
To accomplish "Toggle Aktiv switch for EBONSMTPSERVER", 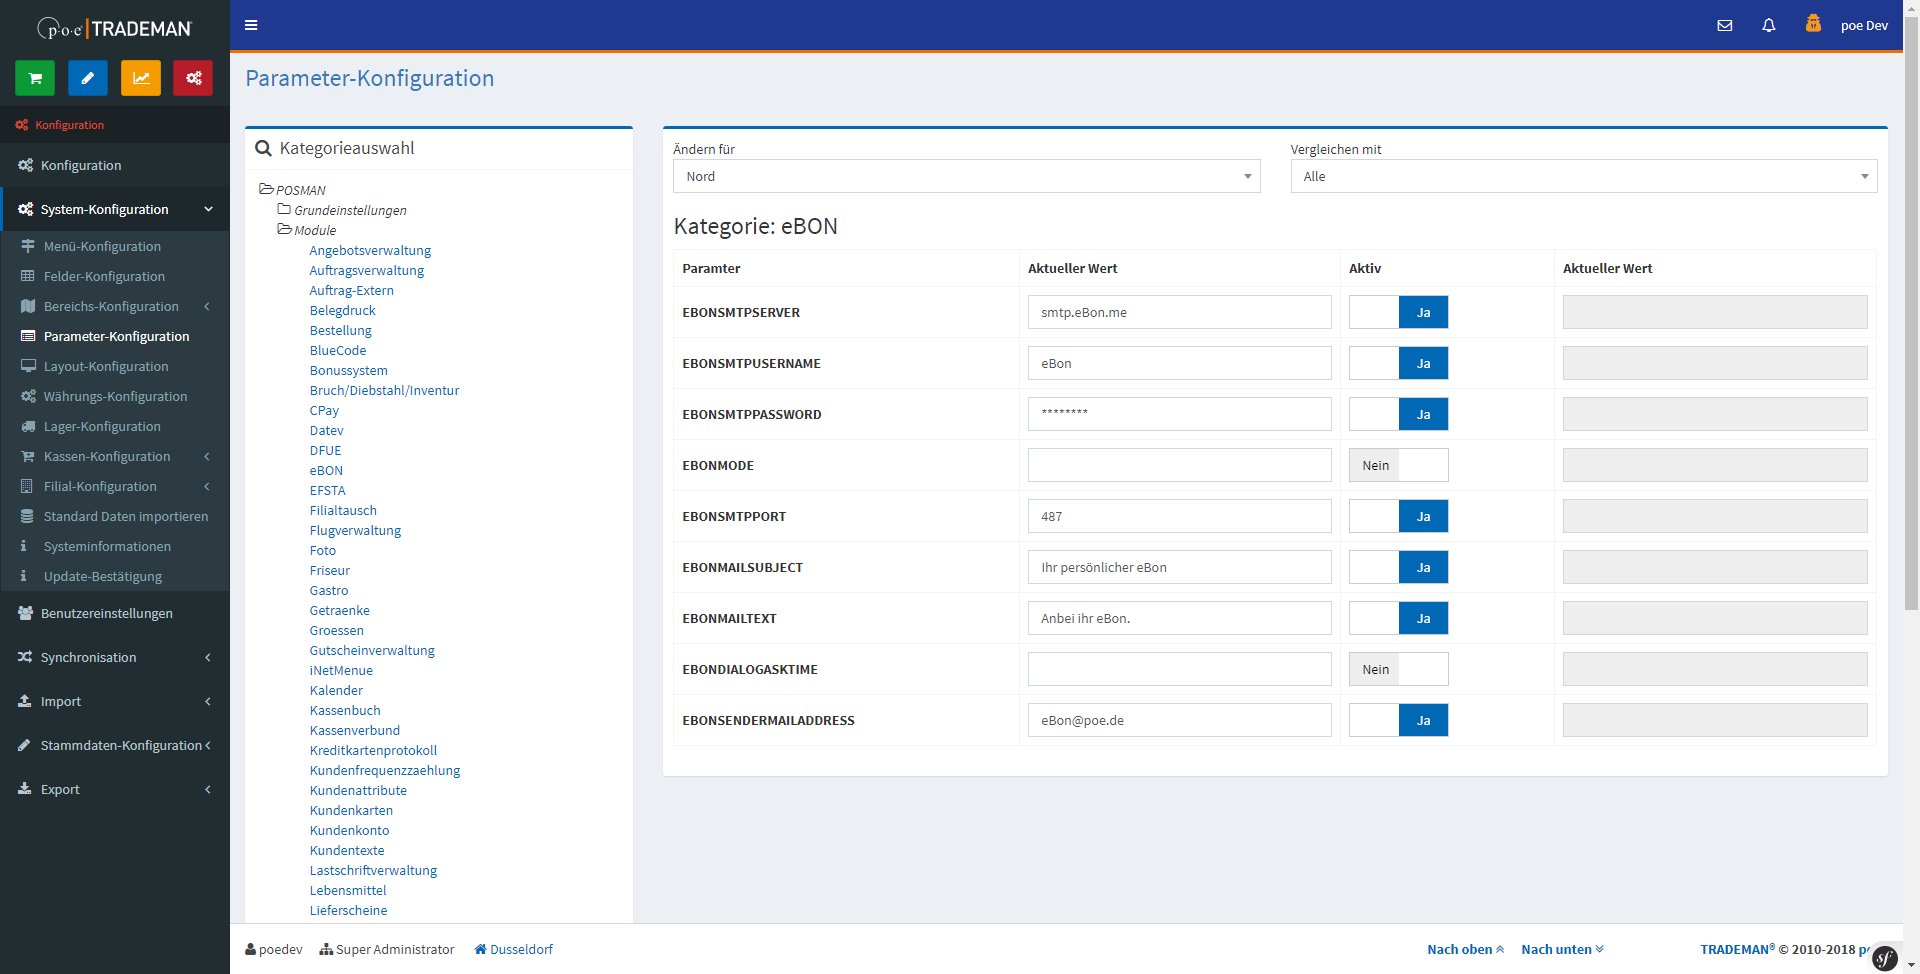I will 1398,312.
